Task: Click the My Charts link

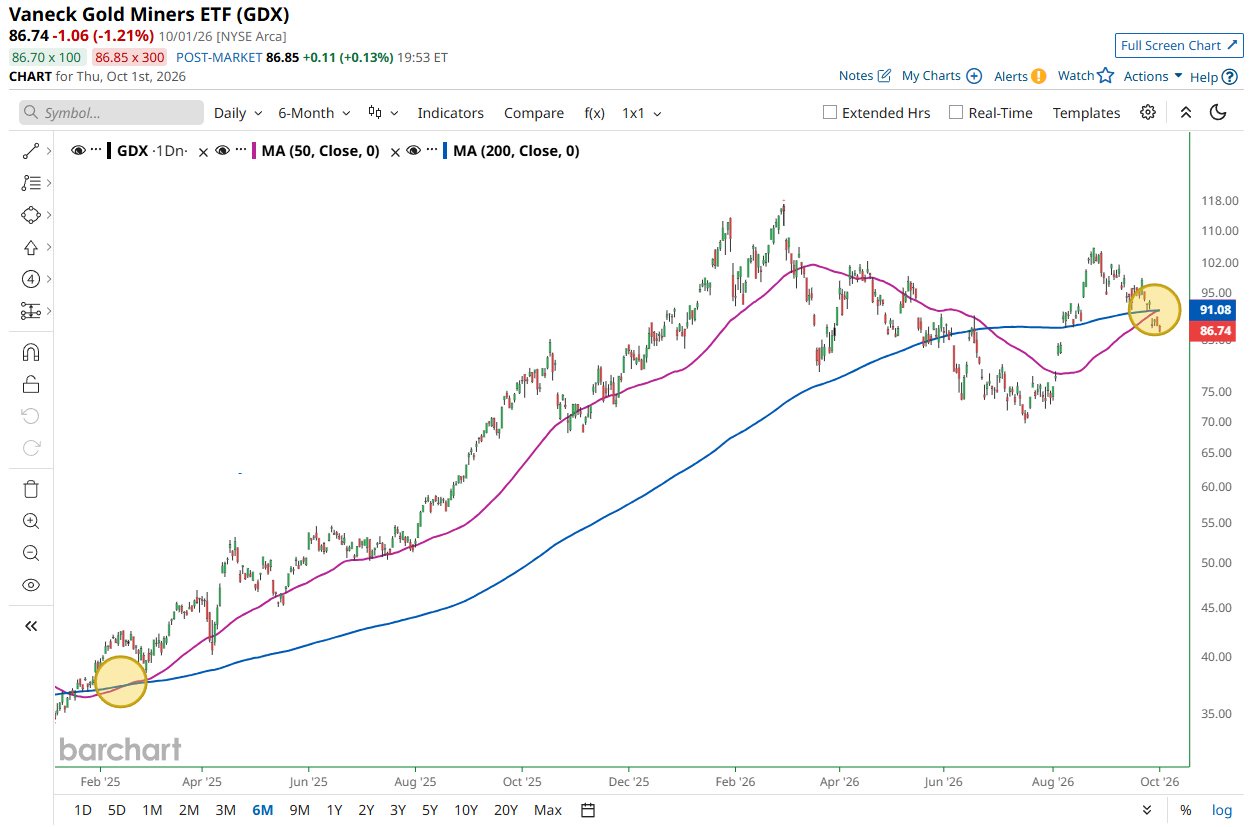Action: pyautogui.click(x=931, y=76)
